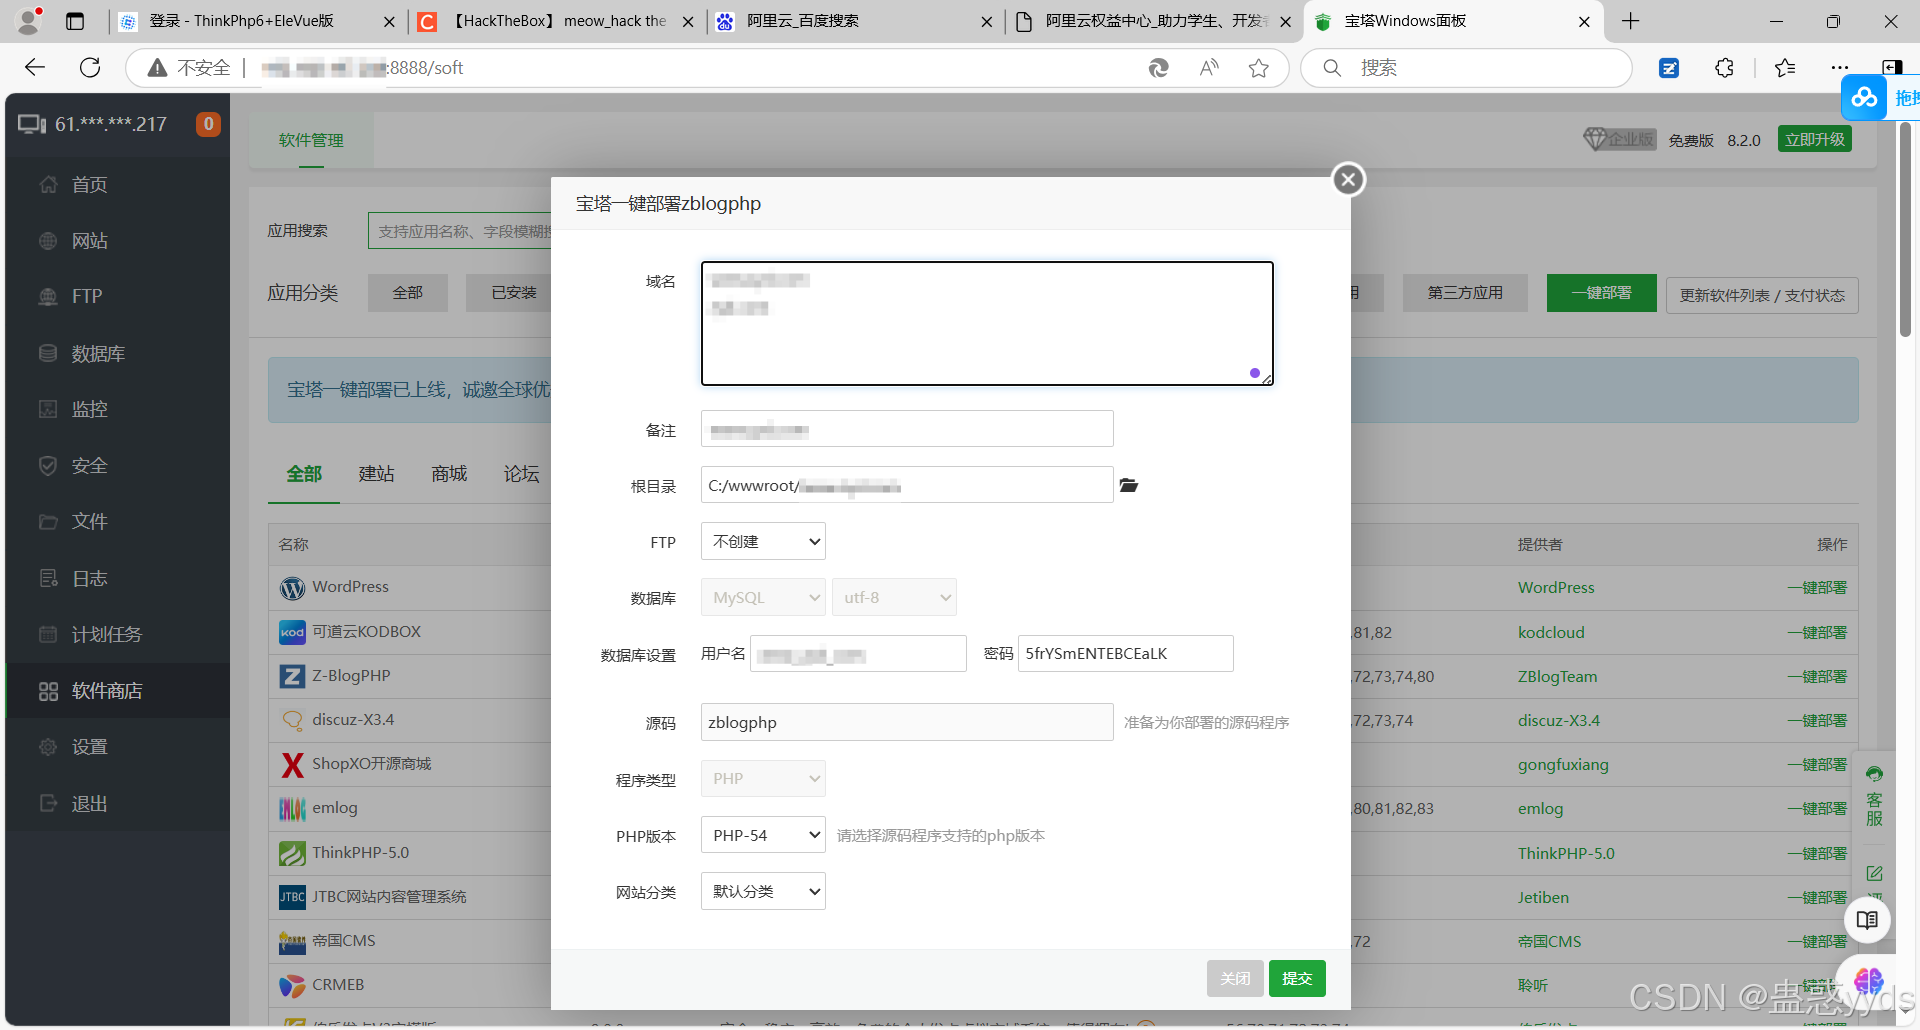Click the 源码 zblogphp input field
Image resolution: width=1920 pixels, height=1030 pixels.
click(x=907, y=722)
